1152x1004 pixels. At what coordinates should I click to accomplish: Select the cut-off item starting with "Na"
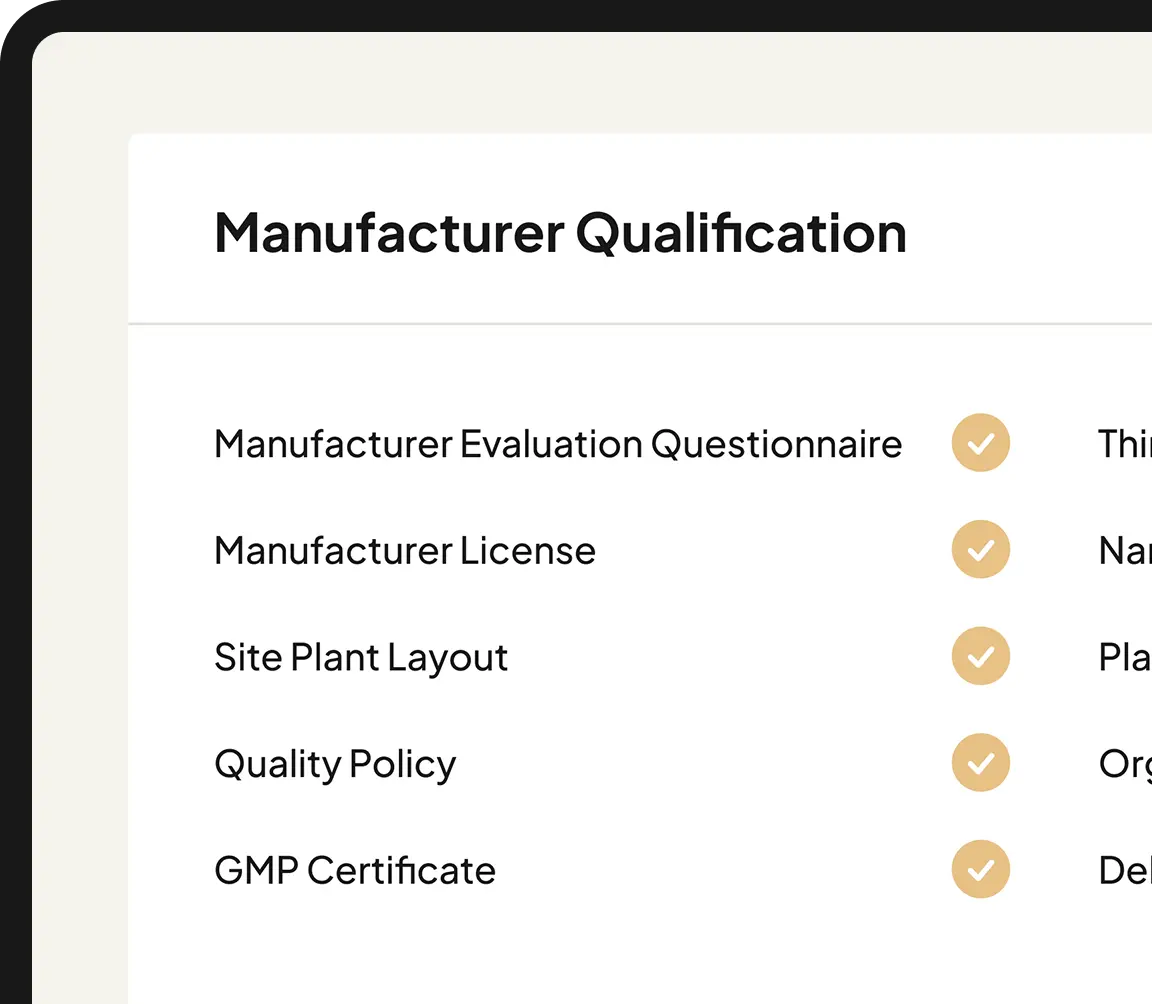coord(1125,551)
